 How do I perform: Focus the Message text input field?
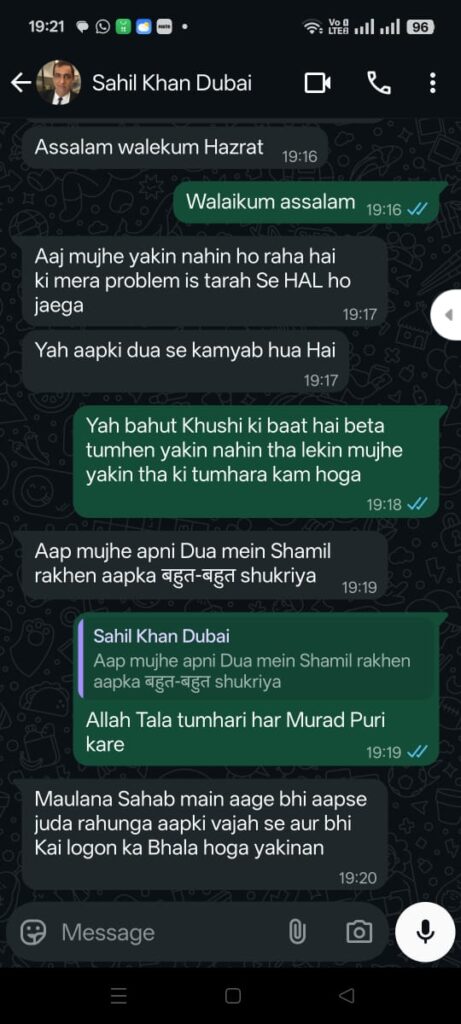tap(170, 932)
